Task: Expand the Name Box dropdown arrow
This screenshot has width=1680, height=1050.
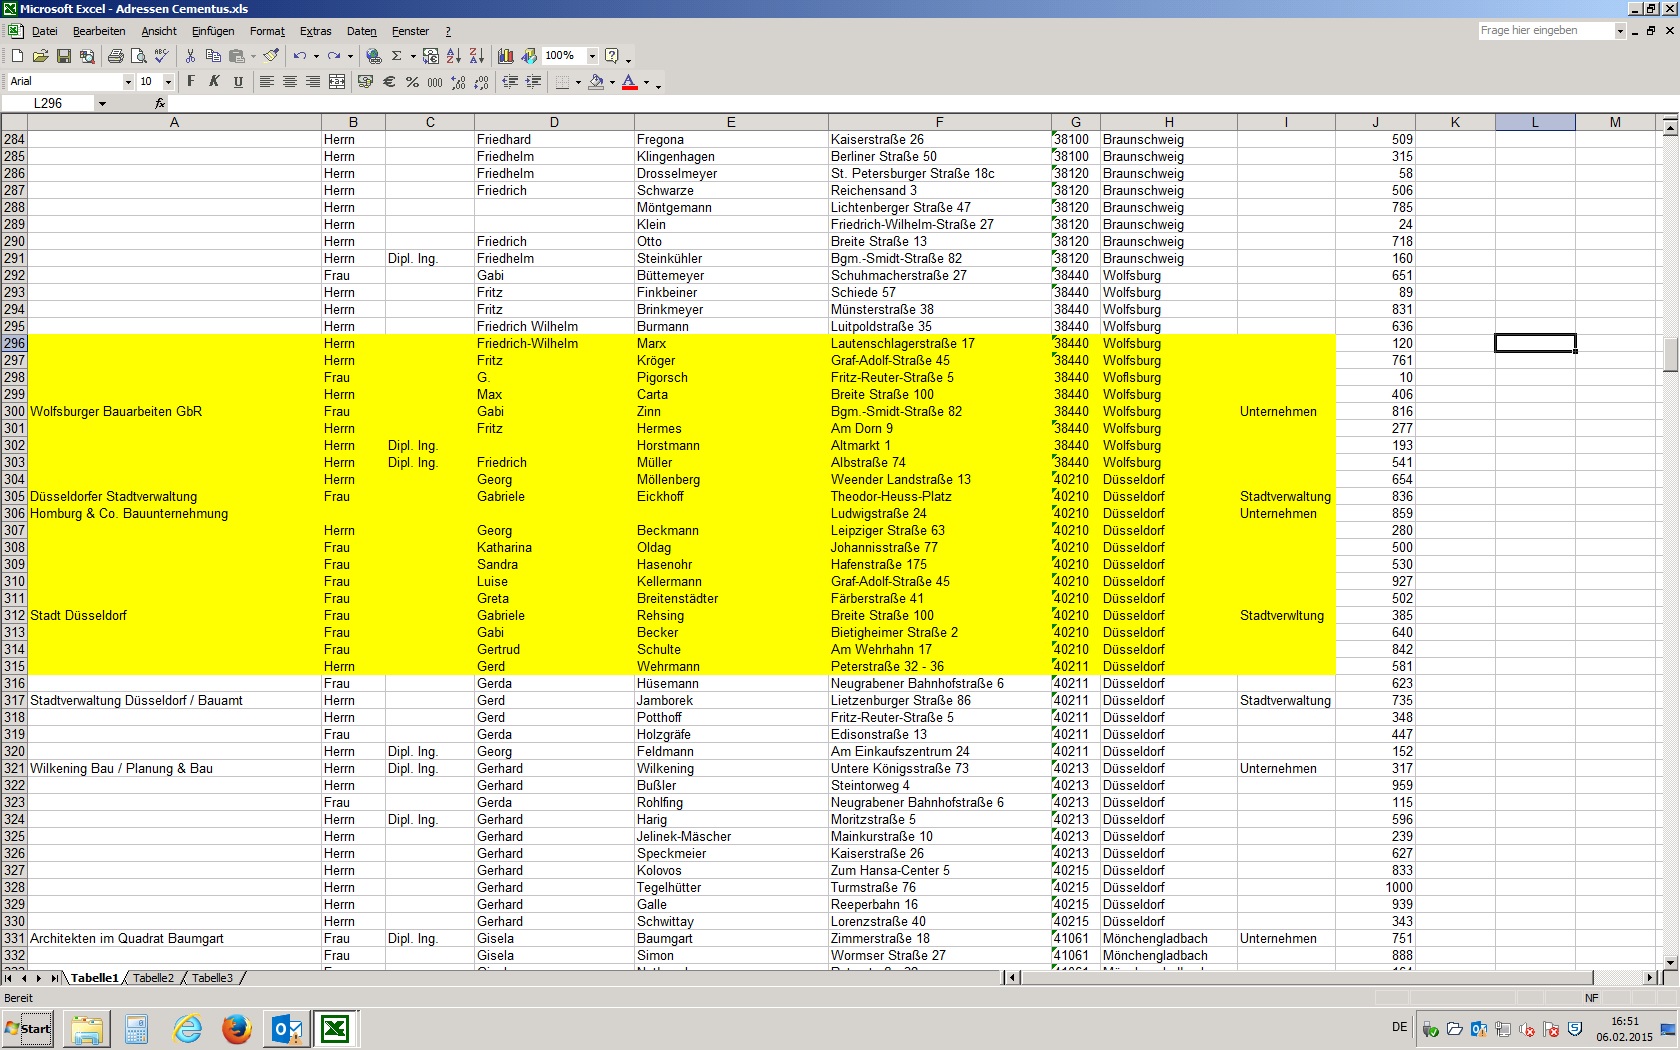Action: 102,103
